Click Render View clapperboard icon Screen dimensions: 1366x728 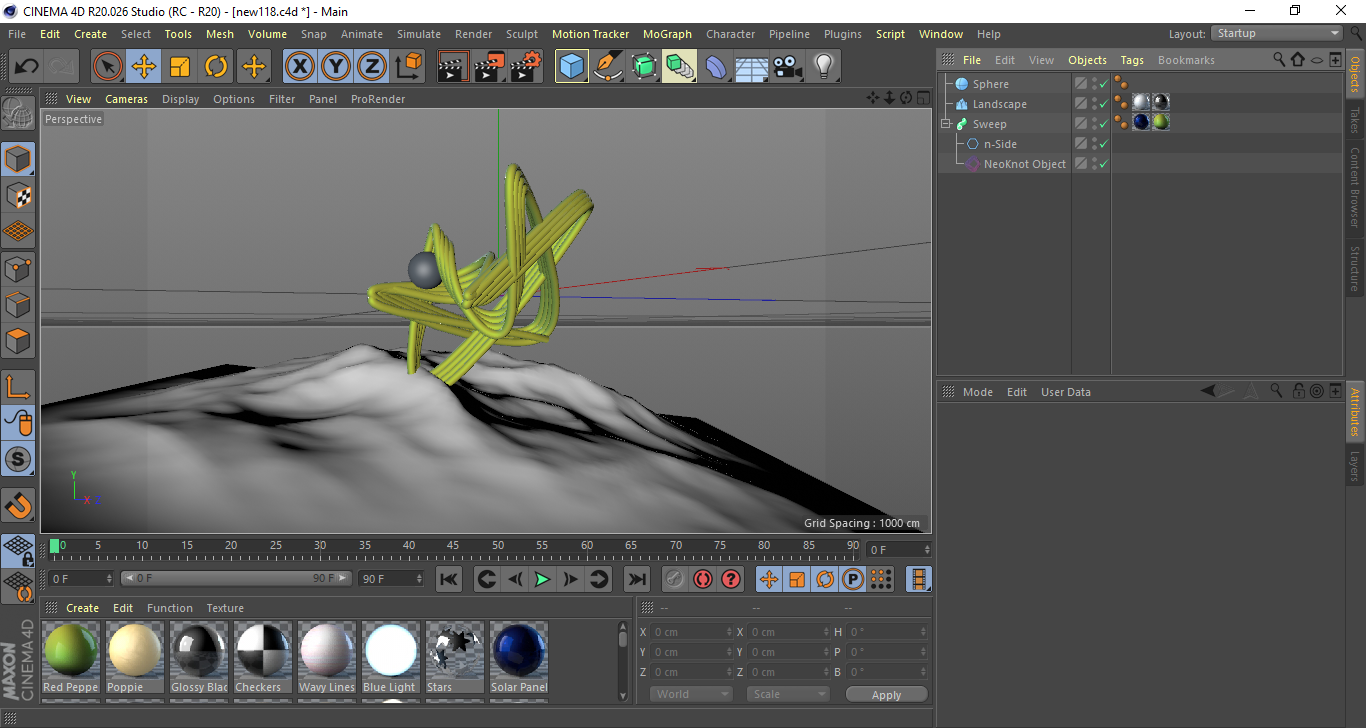coord(454,67)
